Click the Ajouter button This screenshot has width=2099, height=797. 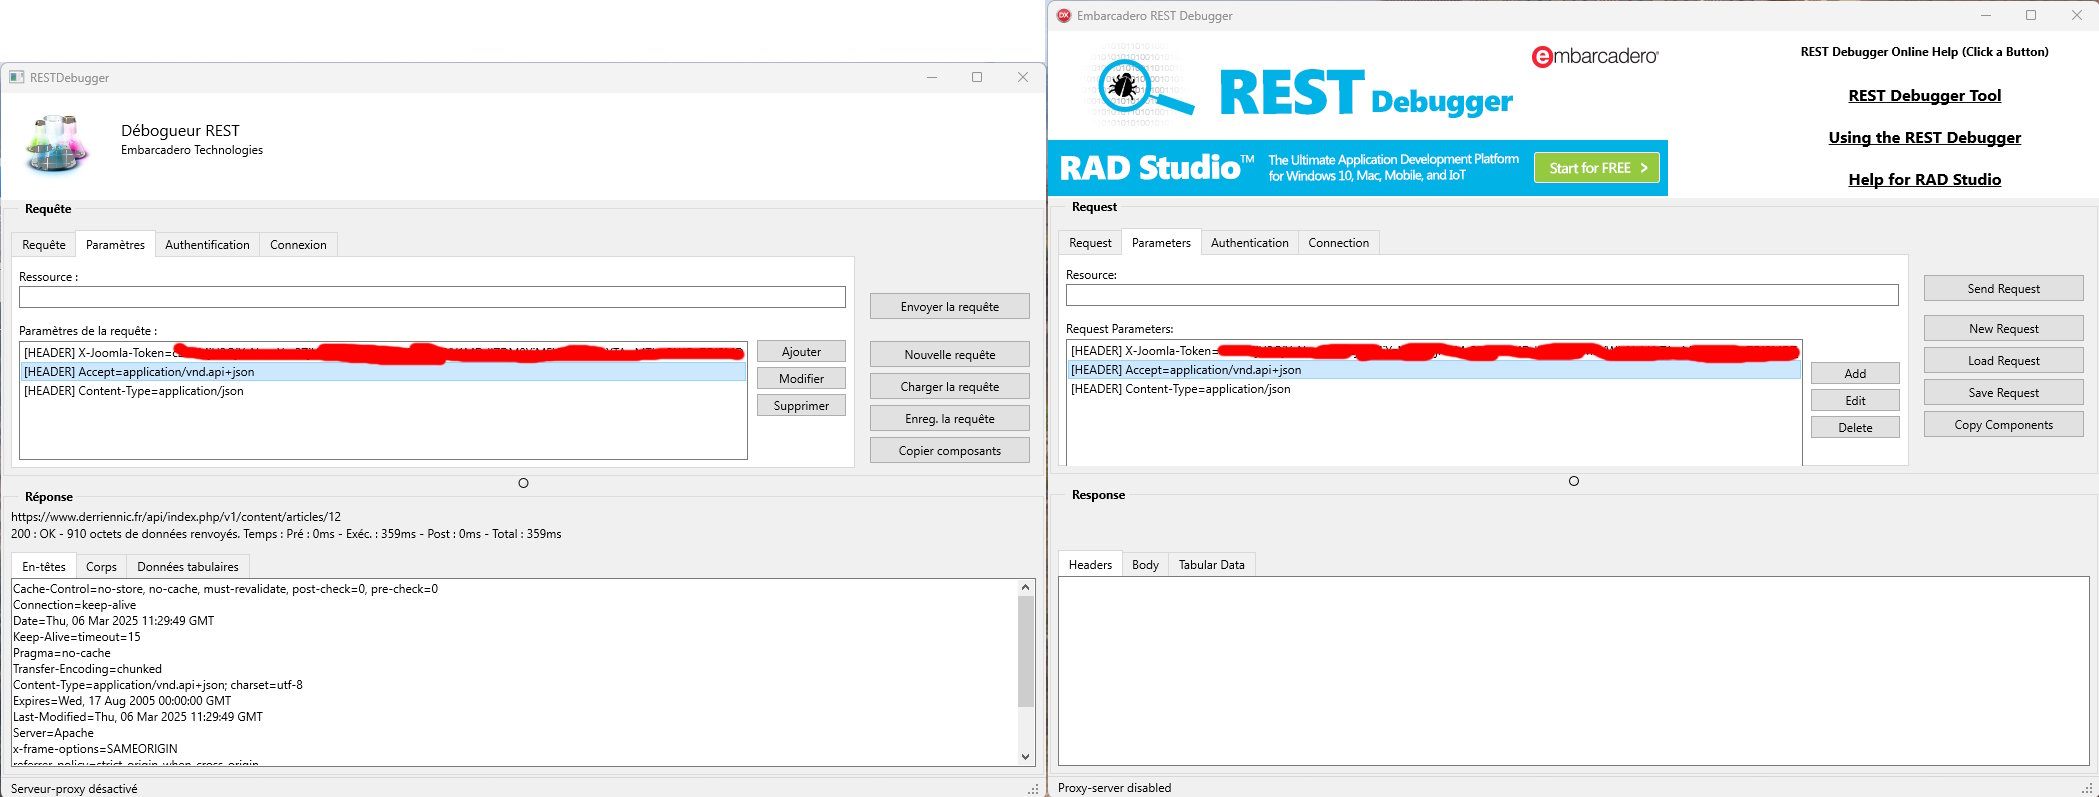pyautogui.click(x=801, y=351)
